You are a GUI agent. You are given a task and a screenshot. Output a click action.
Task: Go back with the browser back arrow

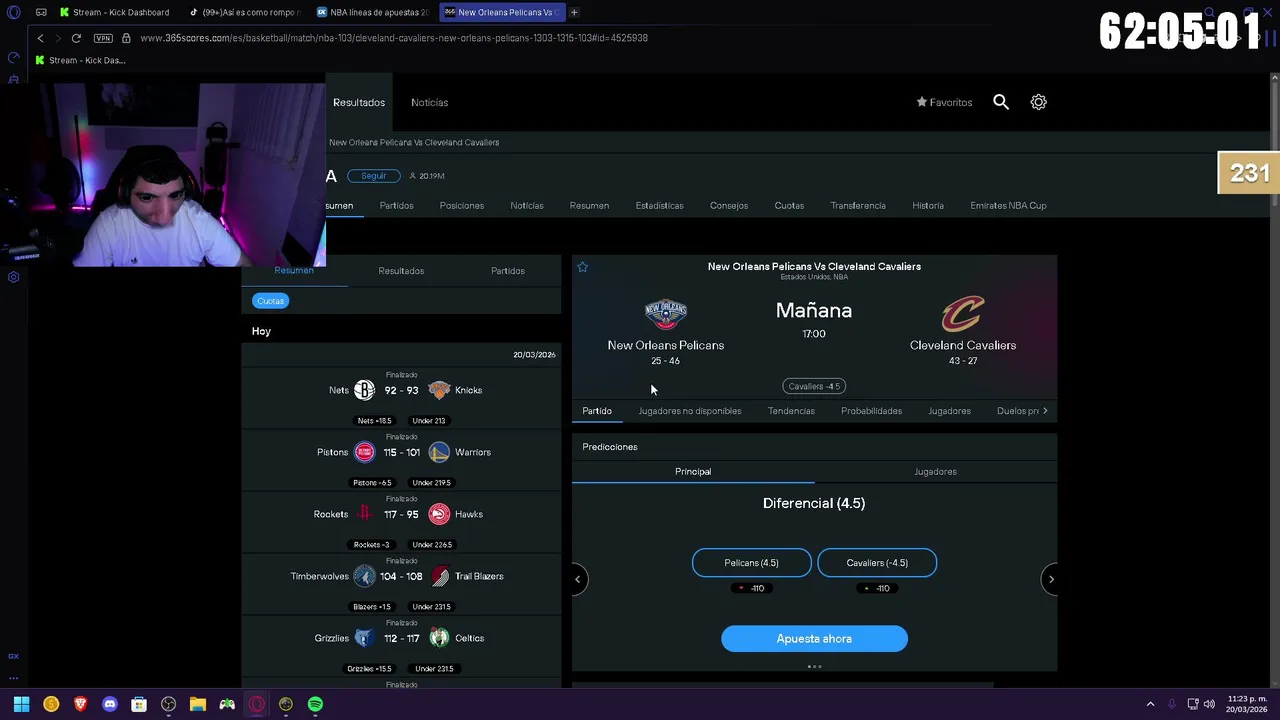tap(40, 38)
